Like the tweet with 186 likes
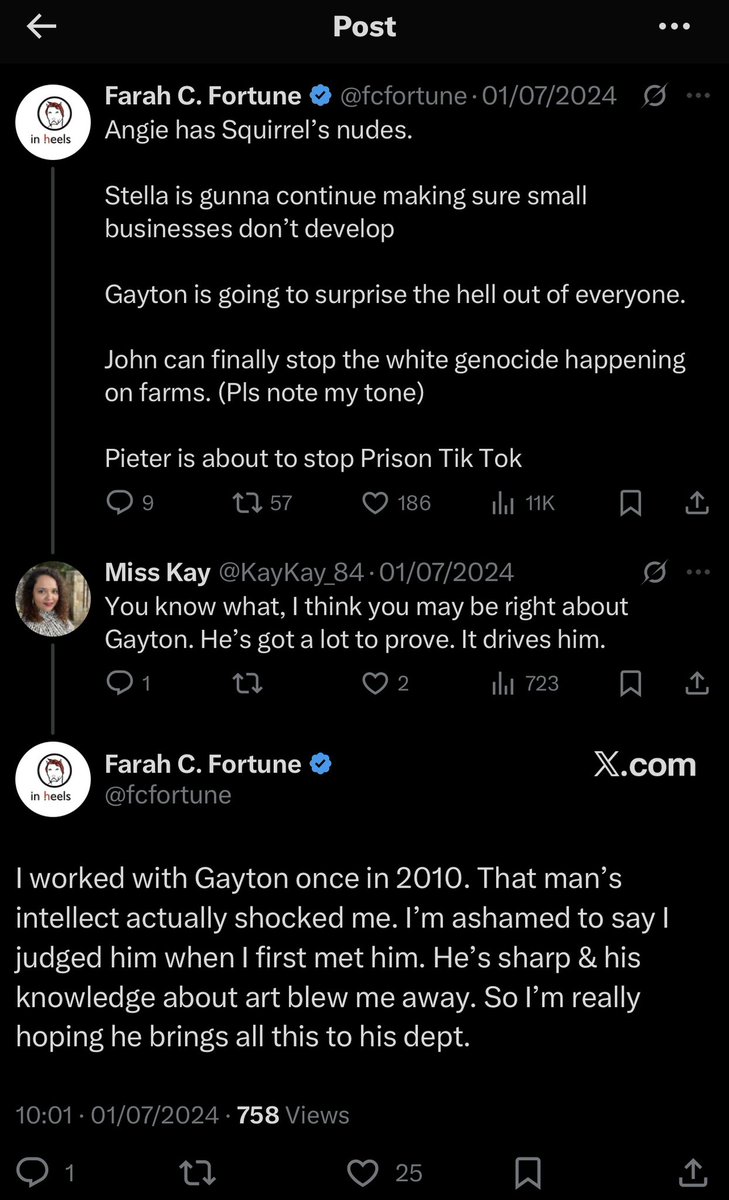 [x=375, y=503]
